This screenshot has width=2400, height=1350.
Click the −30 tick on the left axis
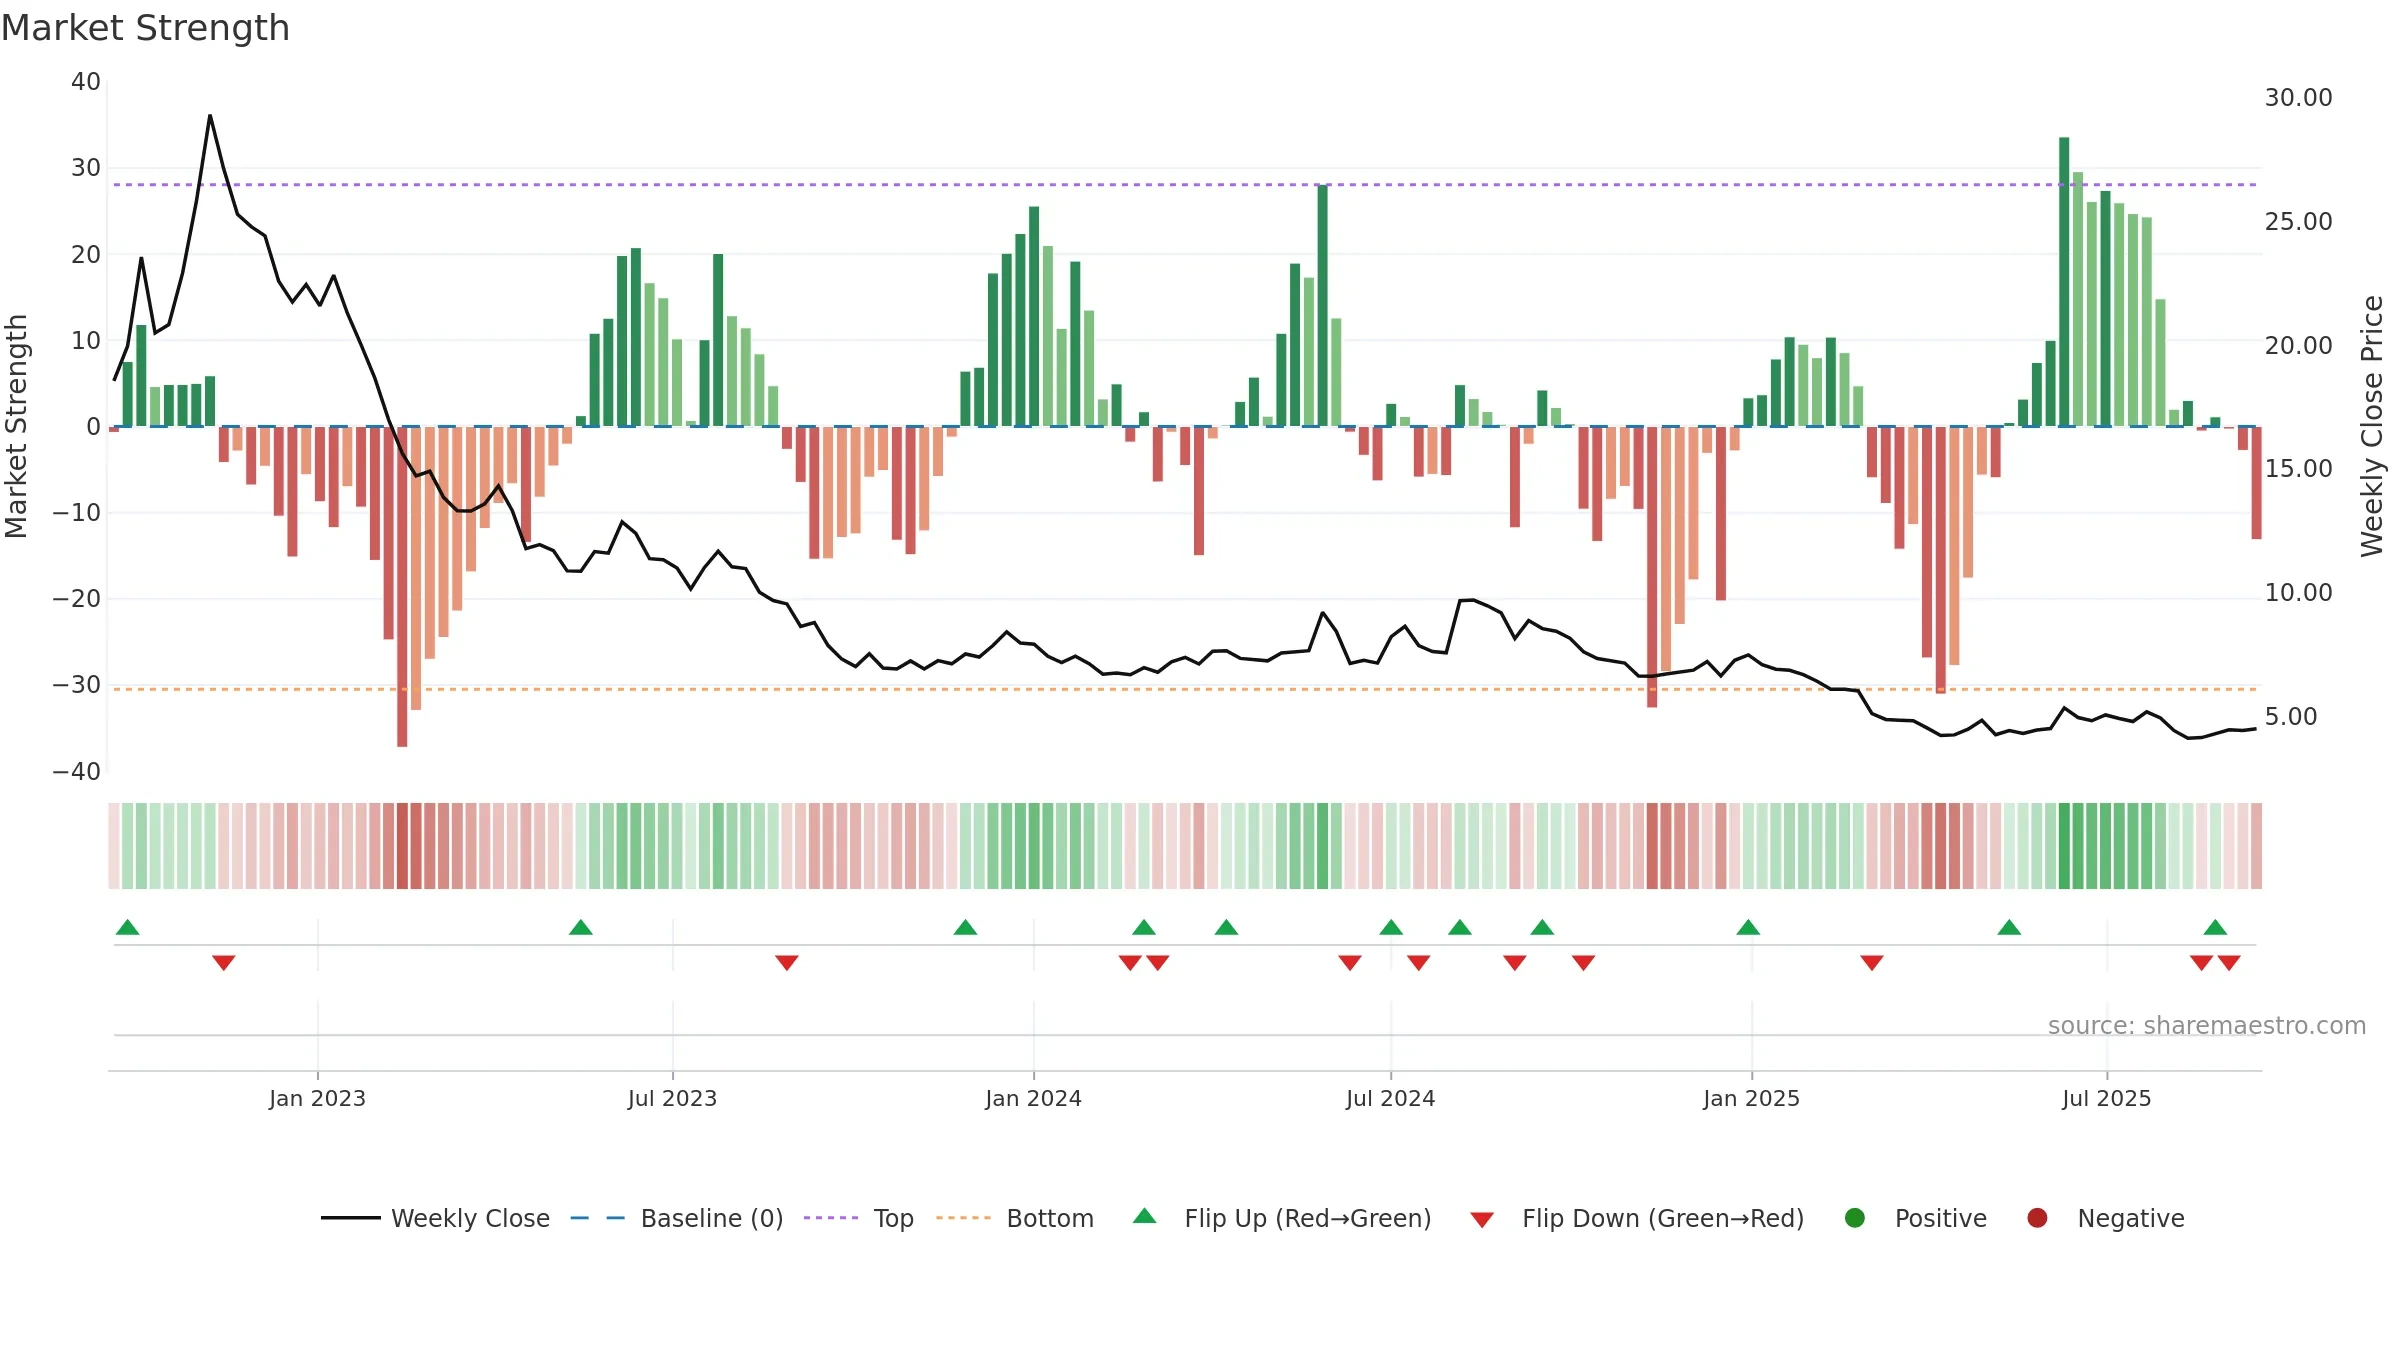tap(77, 685)
